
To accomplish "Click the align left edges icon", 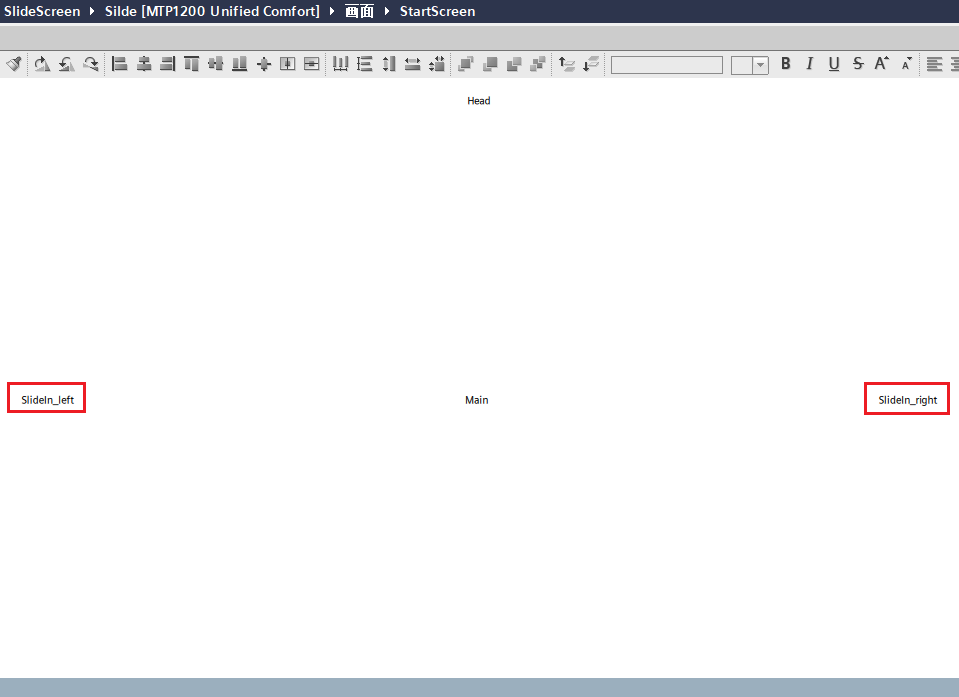I will click(120, 64).
